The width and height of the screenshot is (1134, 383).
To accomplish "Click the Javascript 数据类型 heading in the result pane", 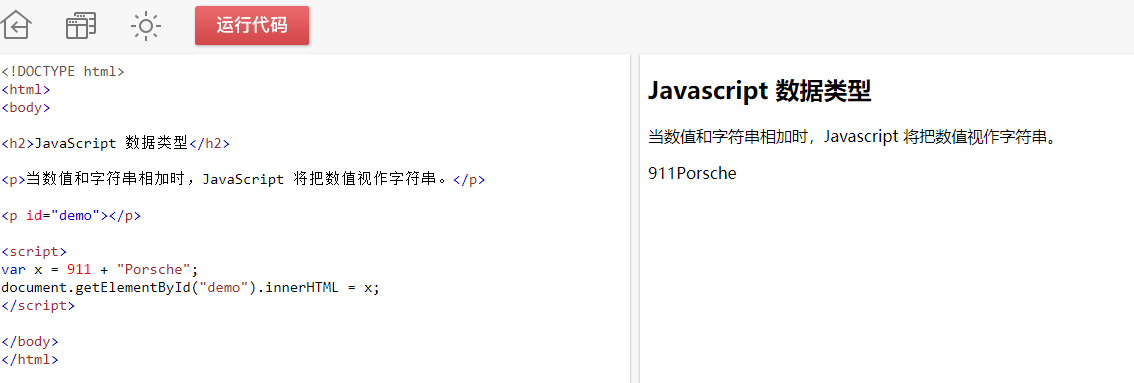I will [759, 91].
